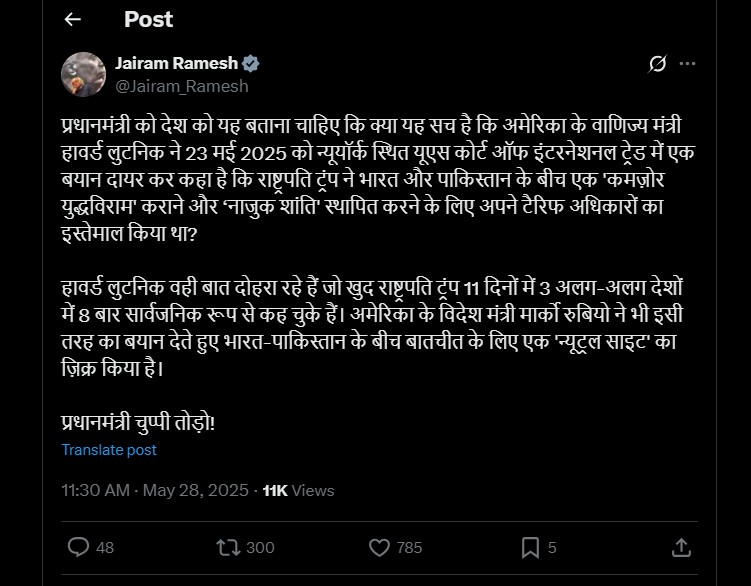This screenshot has width=751, height=586.
Task: Toggle the bookmark icon on the post
Action: pos(530,547)
